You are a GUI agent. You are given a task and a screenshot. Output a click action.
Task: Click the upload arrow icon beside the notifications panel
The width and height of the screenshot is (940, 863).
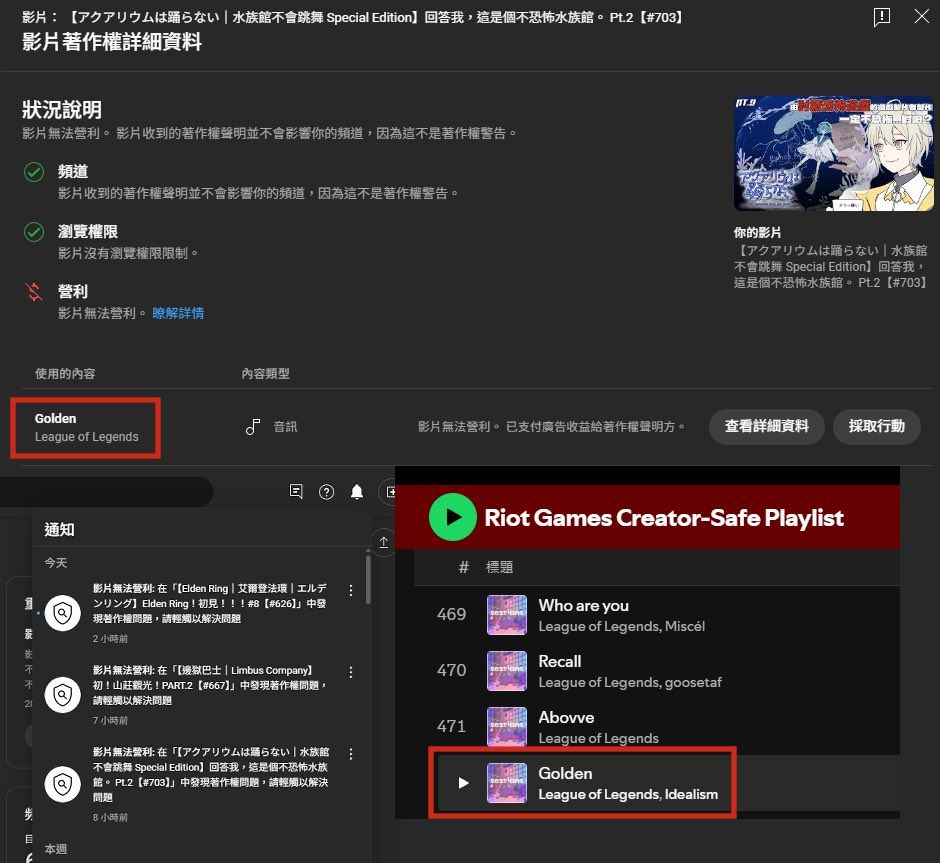click(384, 542)
